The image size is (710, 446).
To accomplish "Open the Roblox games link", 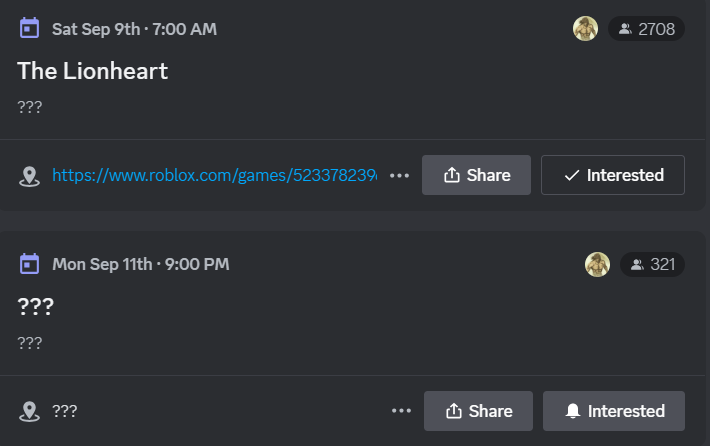I will point(214,175).
